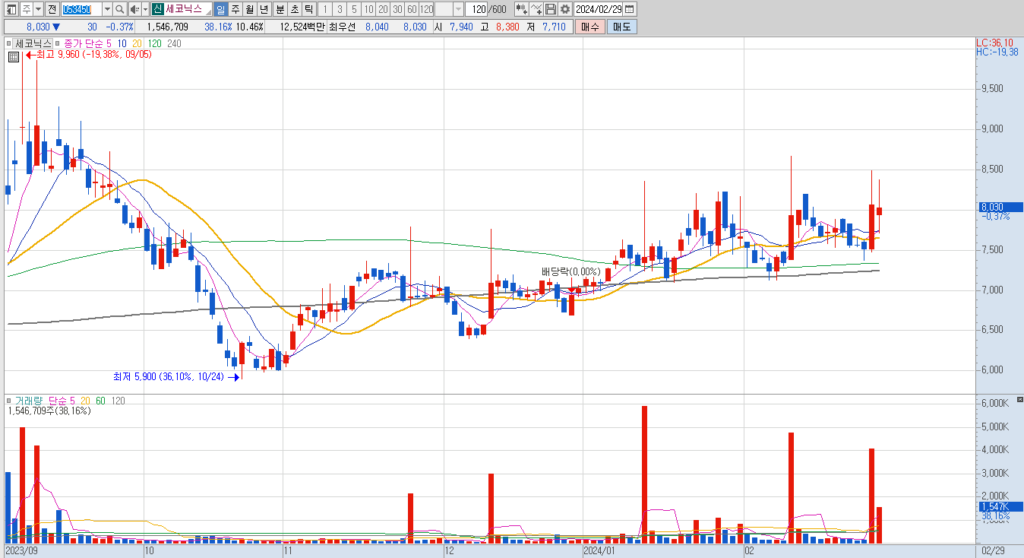Click the green 신 badge icon
This screenshot has width=1024, height=558.
pyautogui.click(x=157, y=9)
